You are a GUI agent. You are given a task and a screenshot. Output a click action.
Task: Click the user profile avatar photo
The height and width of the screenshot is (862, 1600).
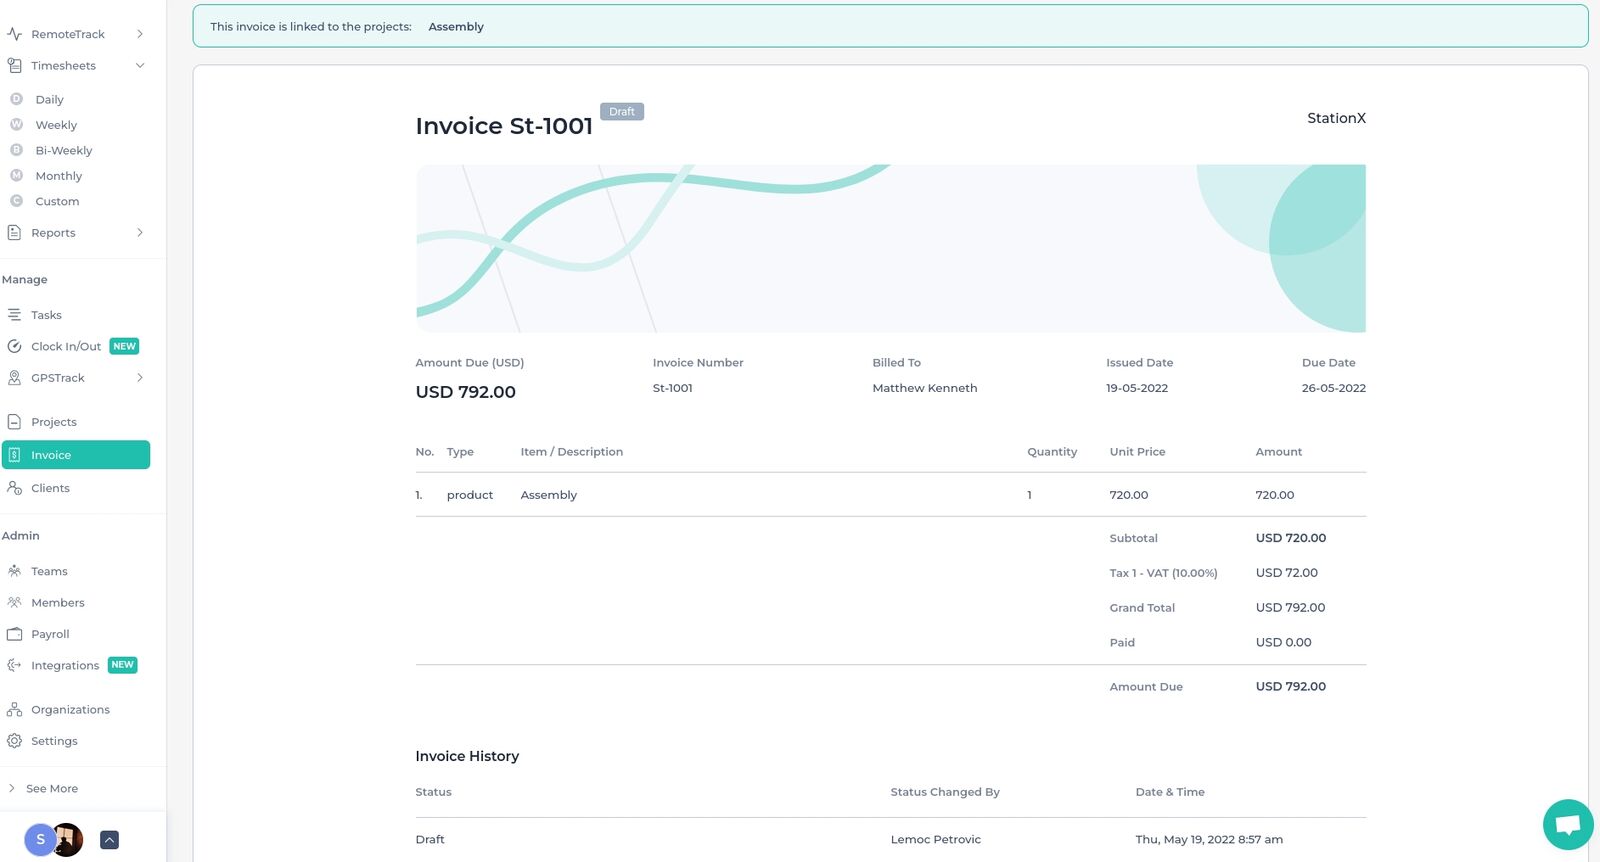pyautogui.click(x=68, y=840)
